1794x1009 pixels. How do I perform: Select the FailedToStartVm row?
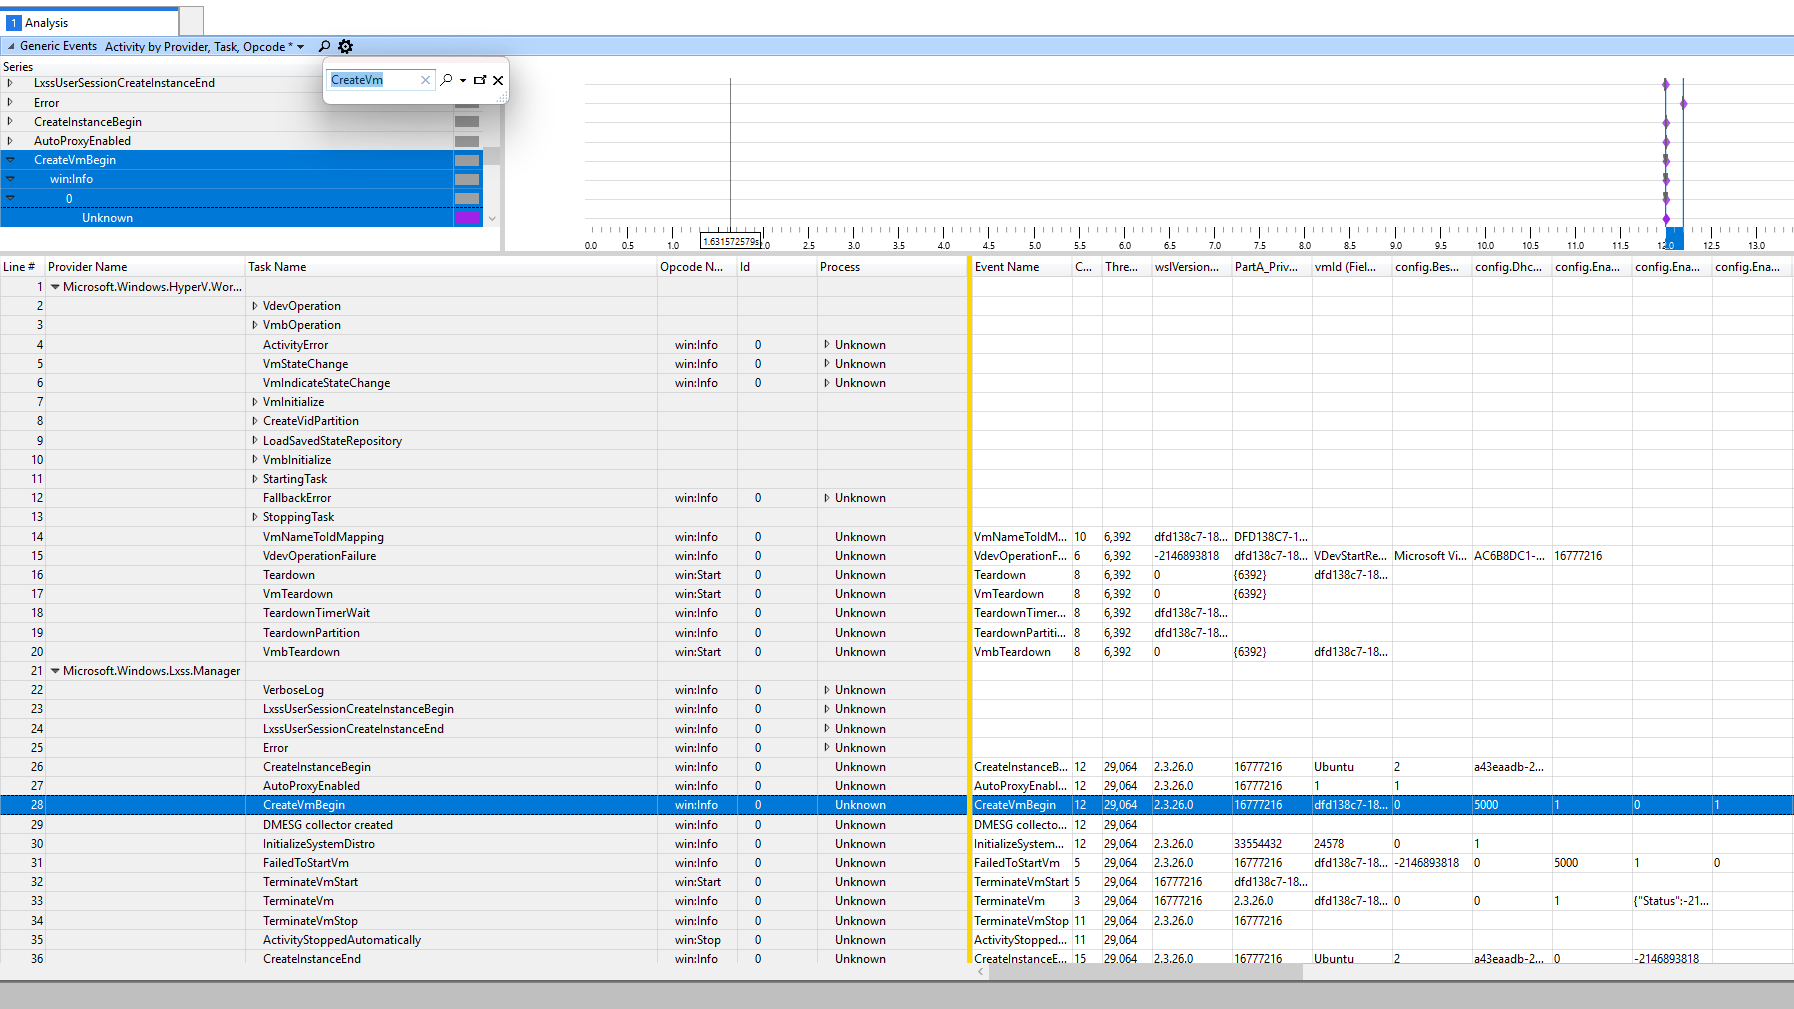pyautogui.click(x=306, y=863)
